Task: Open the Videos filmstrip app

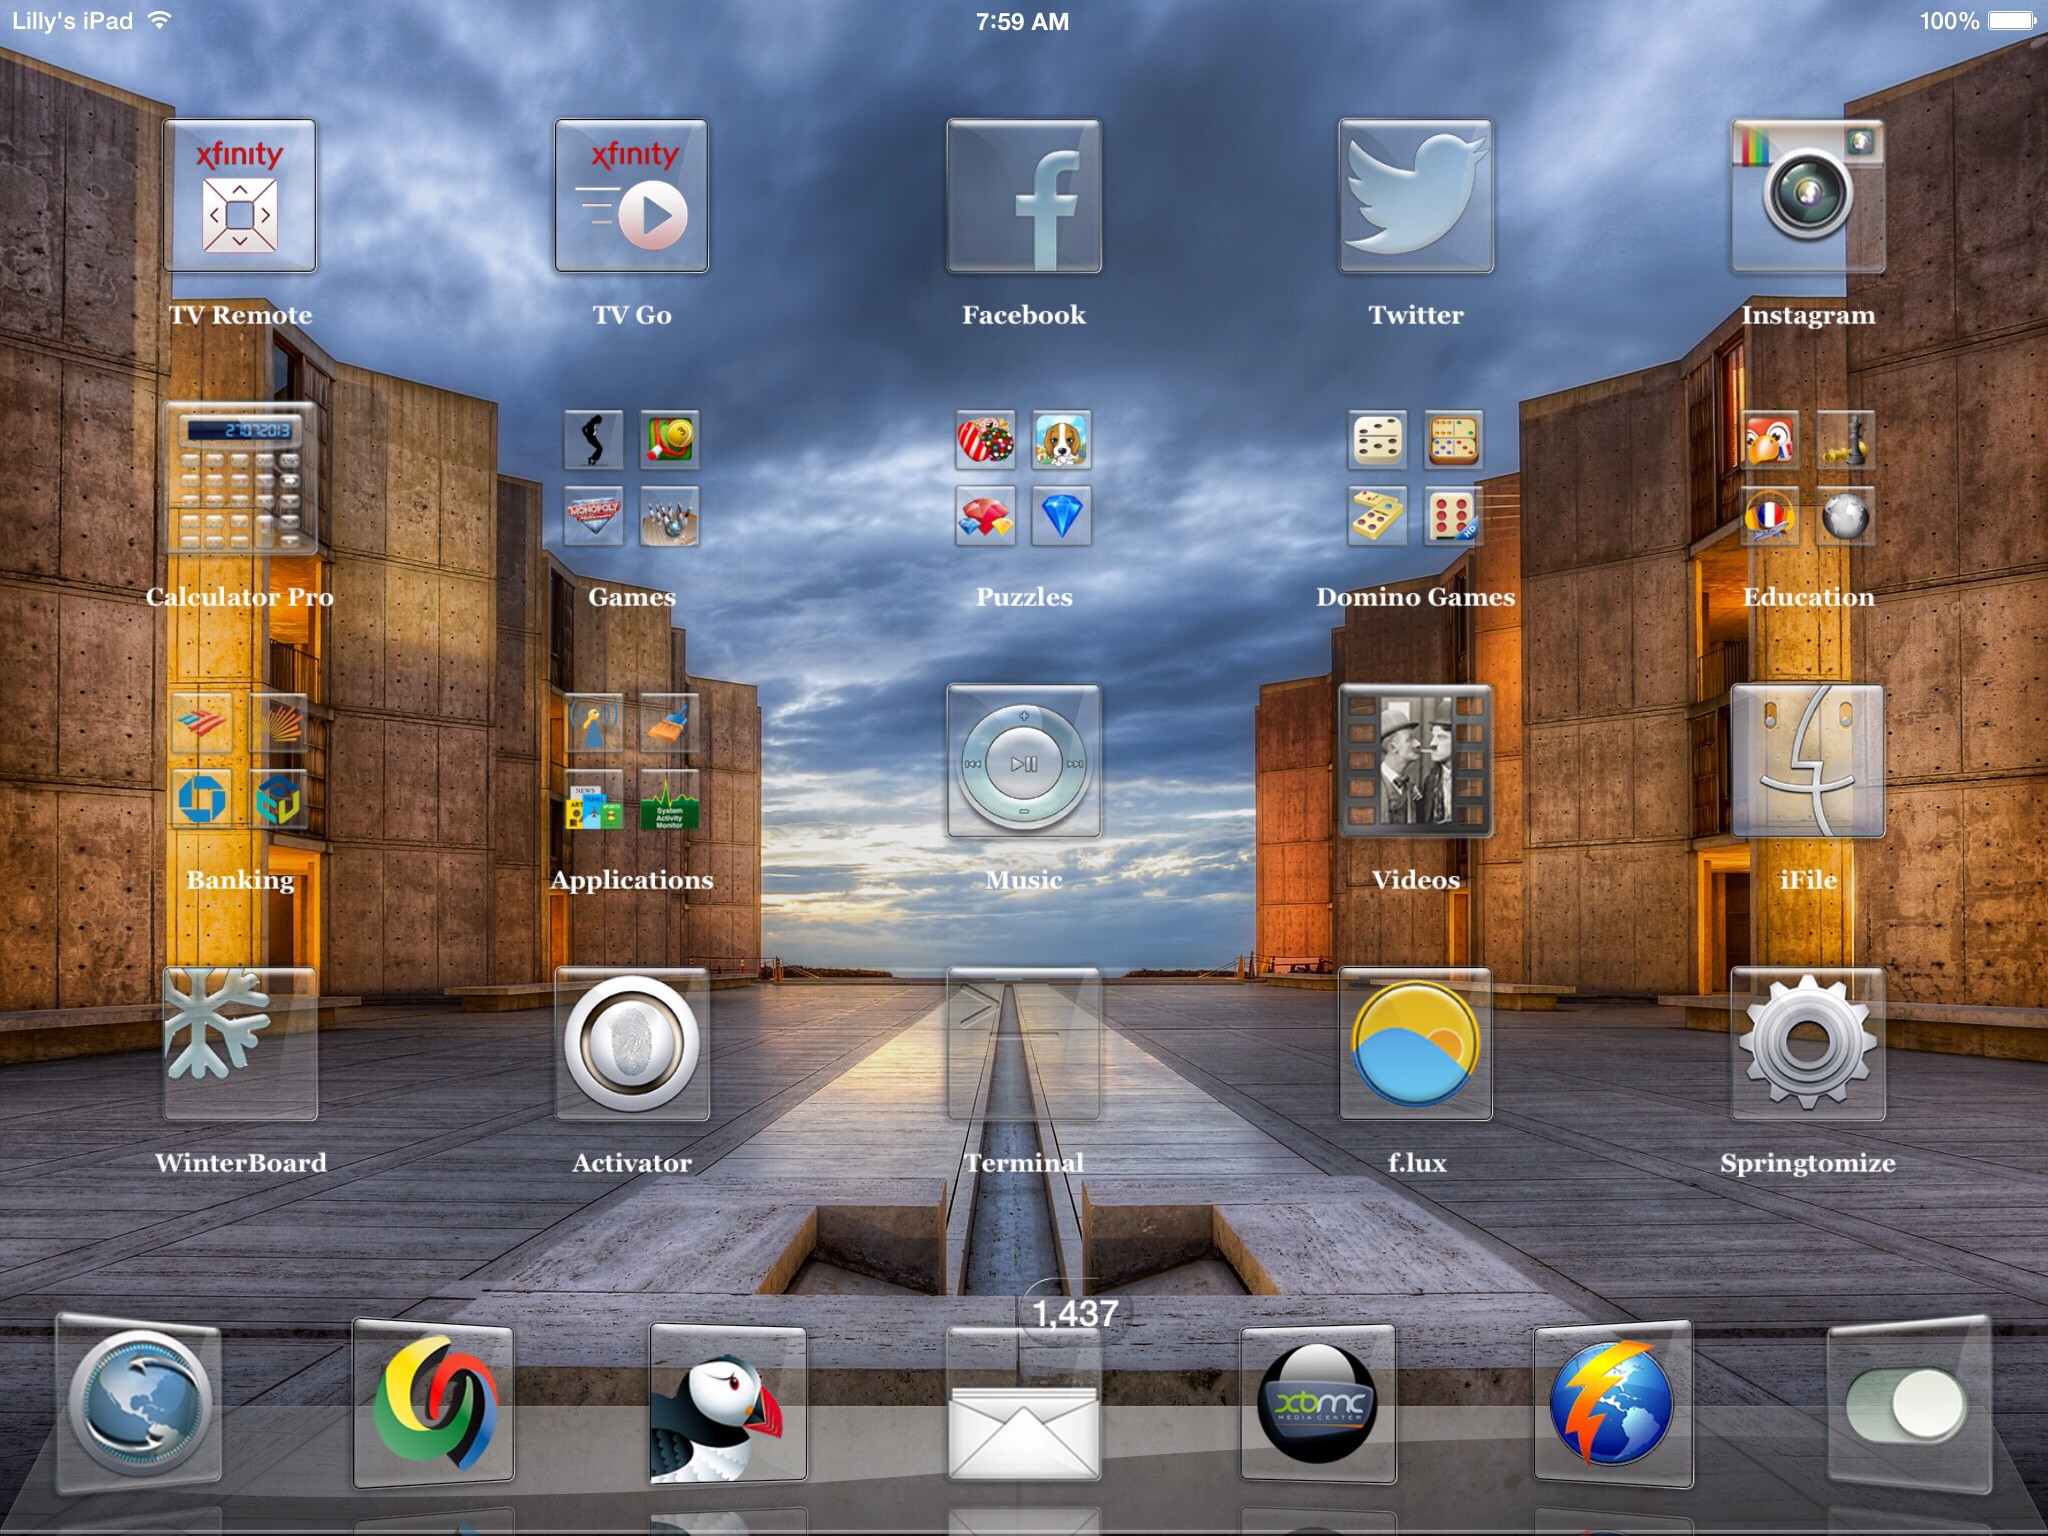Action: click(x=1416, y=761)
